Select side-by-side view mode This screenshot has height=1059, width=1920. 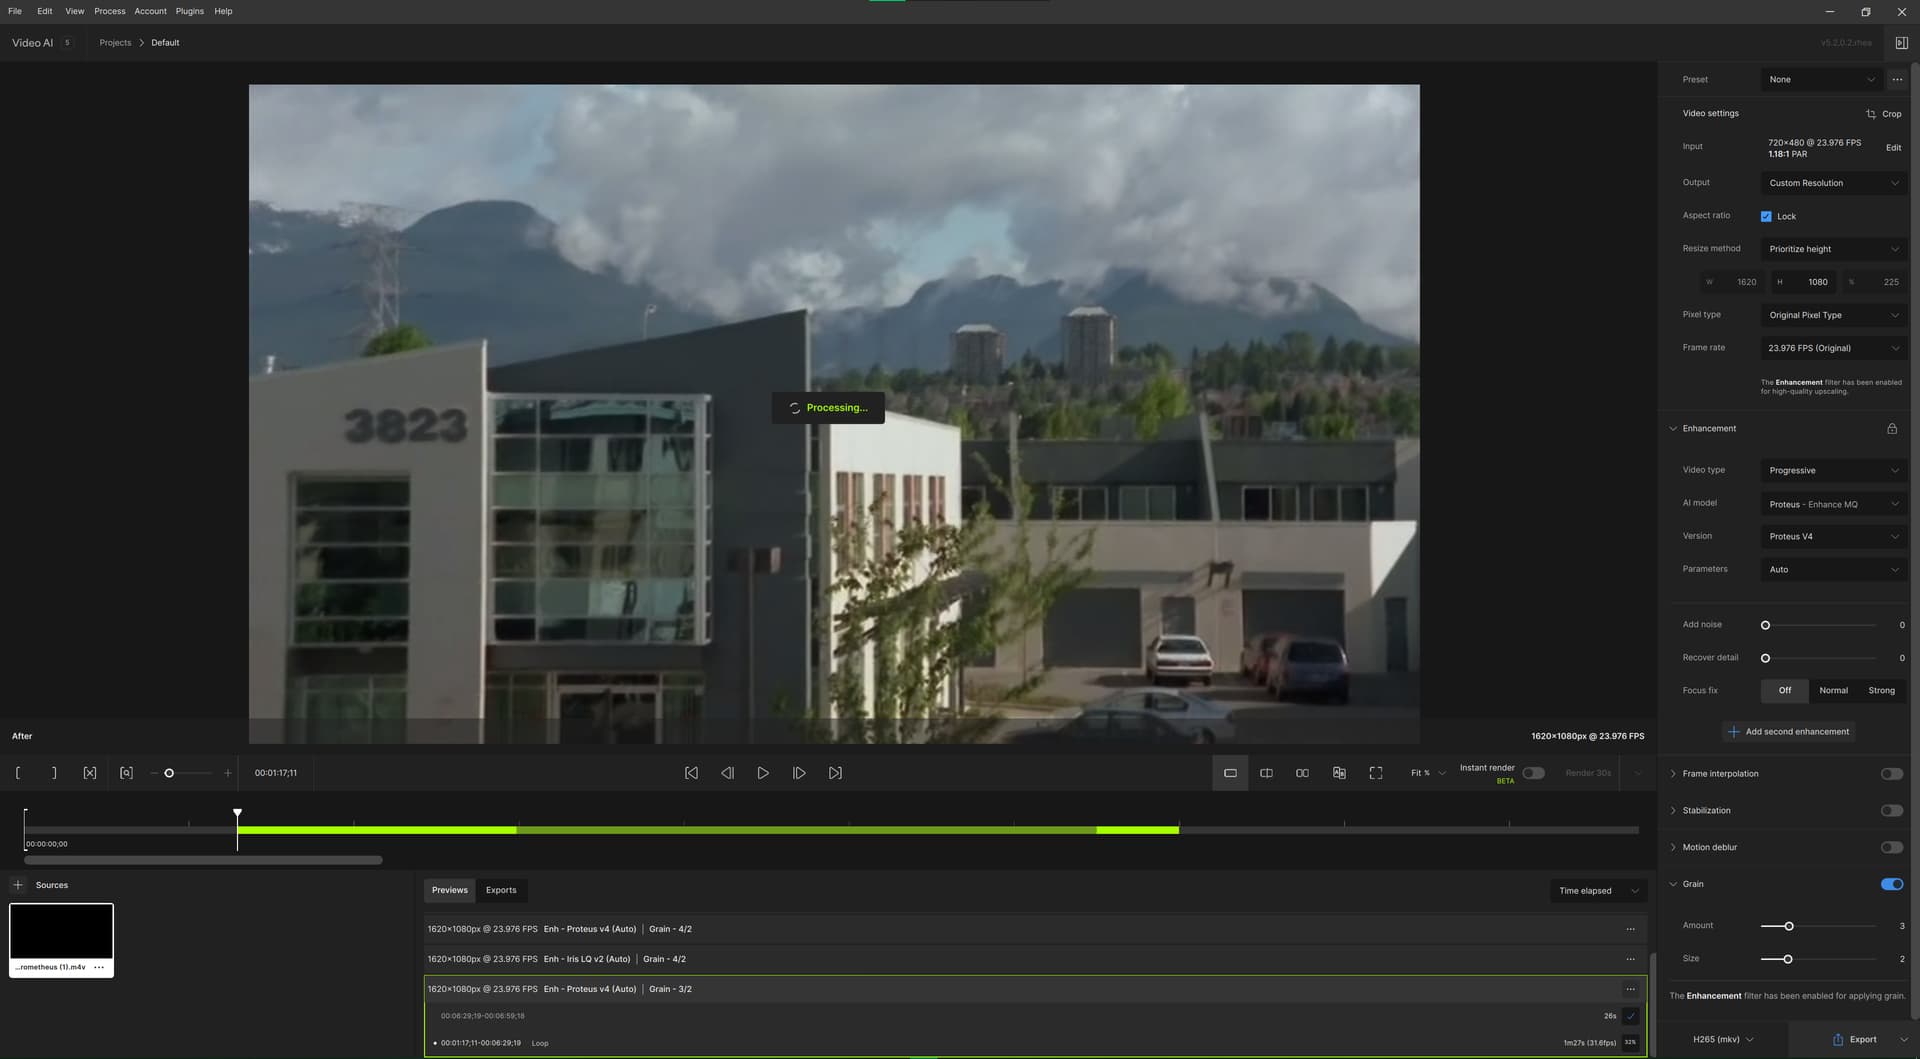pos(1302,773)
